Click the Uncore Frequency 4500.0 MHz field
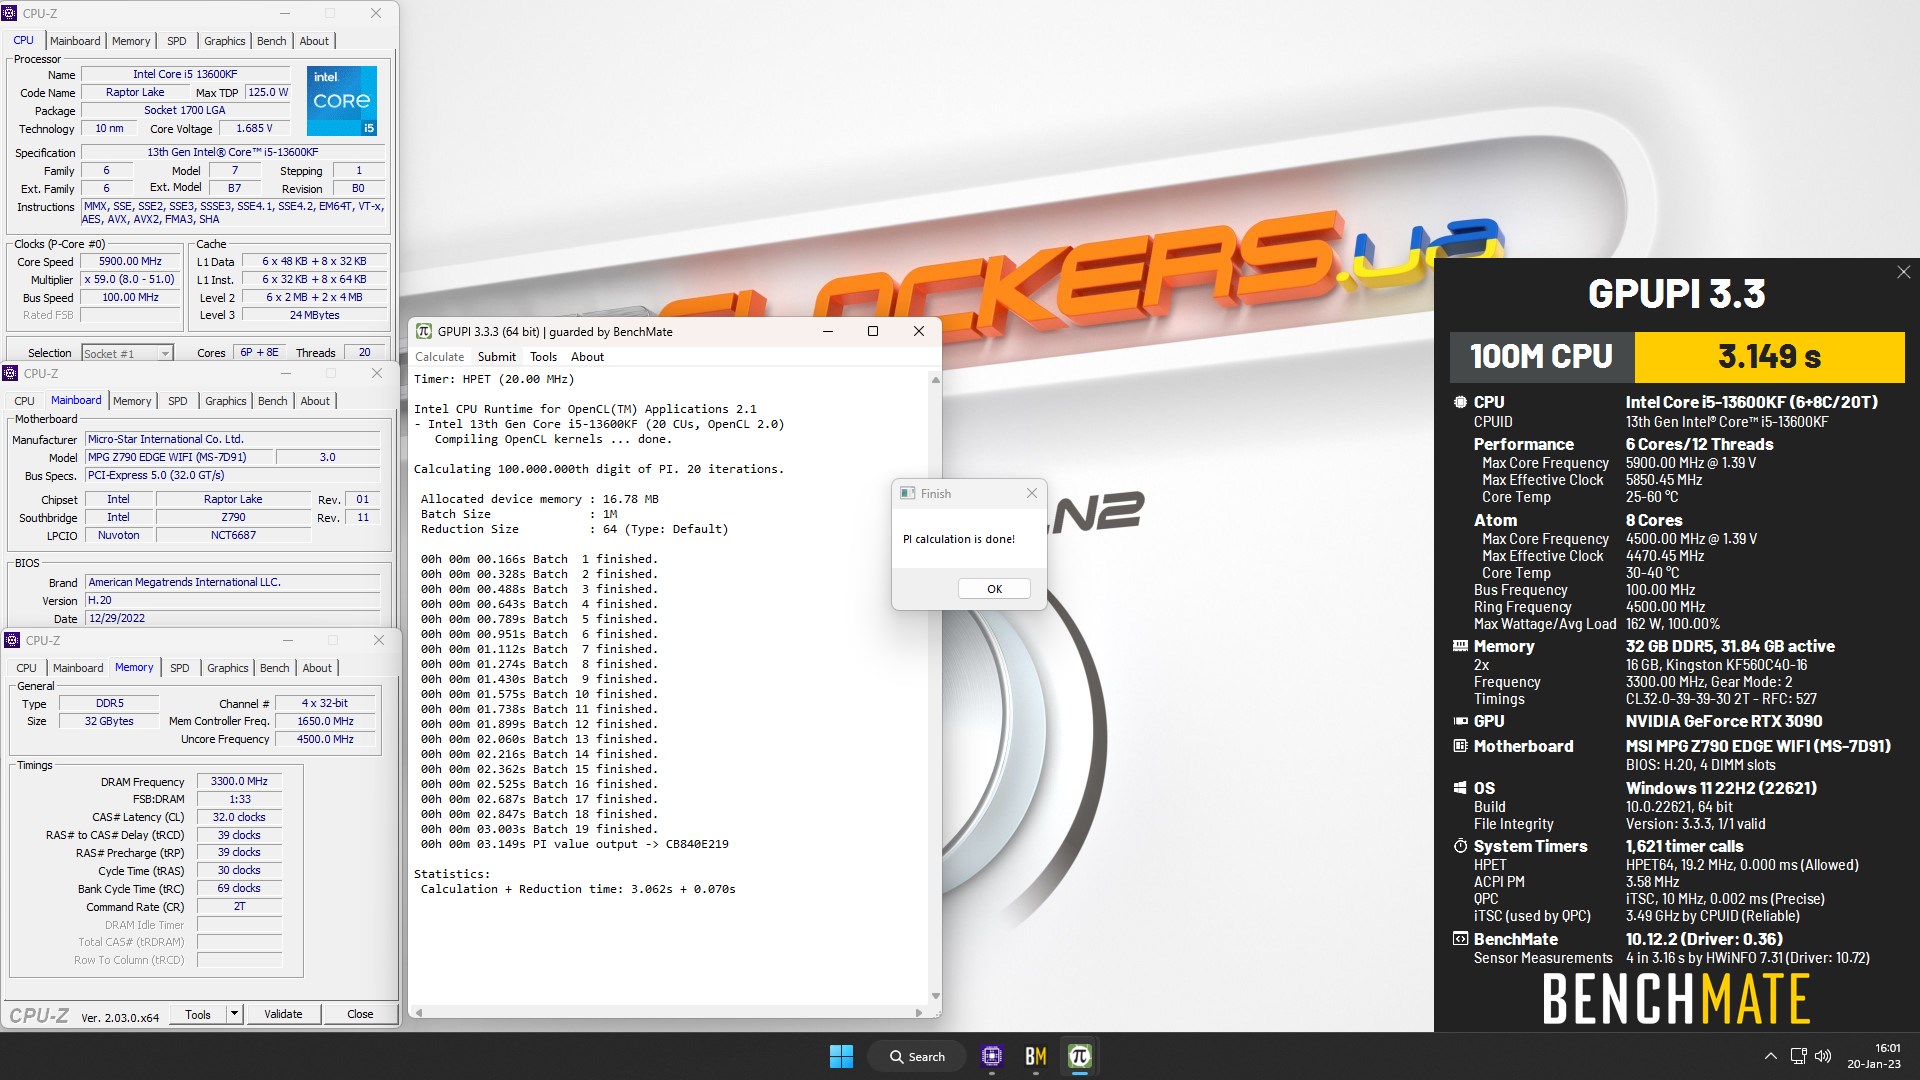Screen dimensions: 1920x1080 [x=325, y=739]
